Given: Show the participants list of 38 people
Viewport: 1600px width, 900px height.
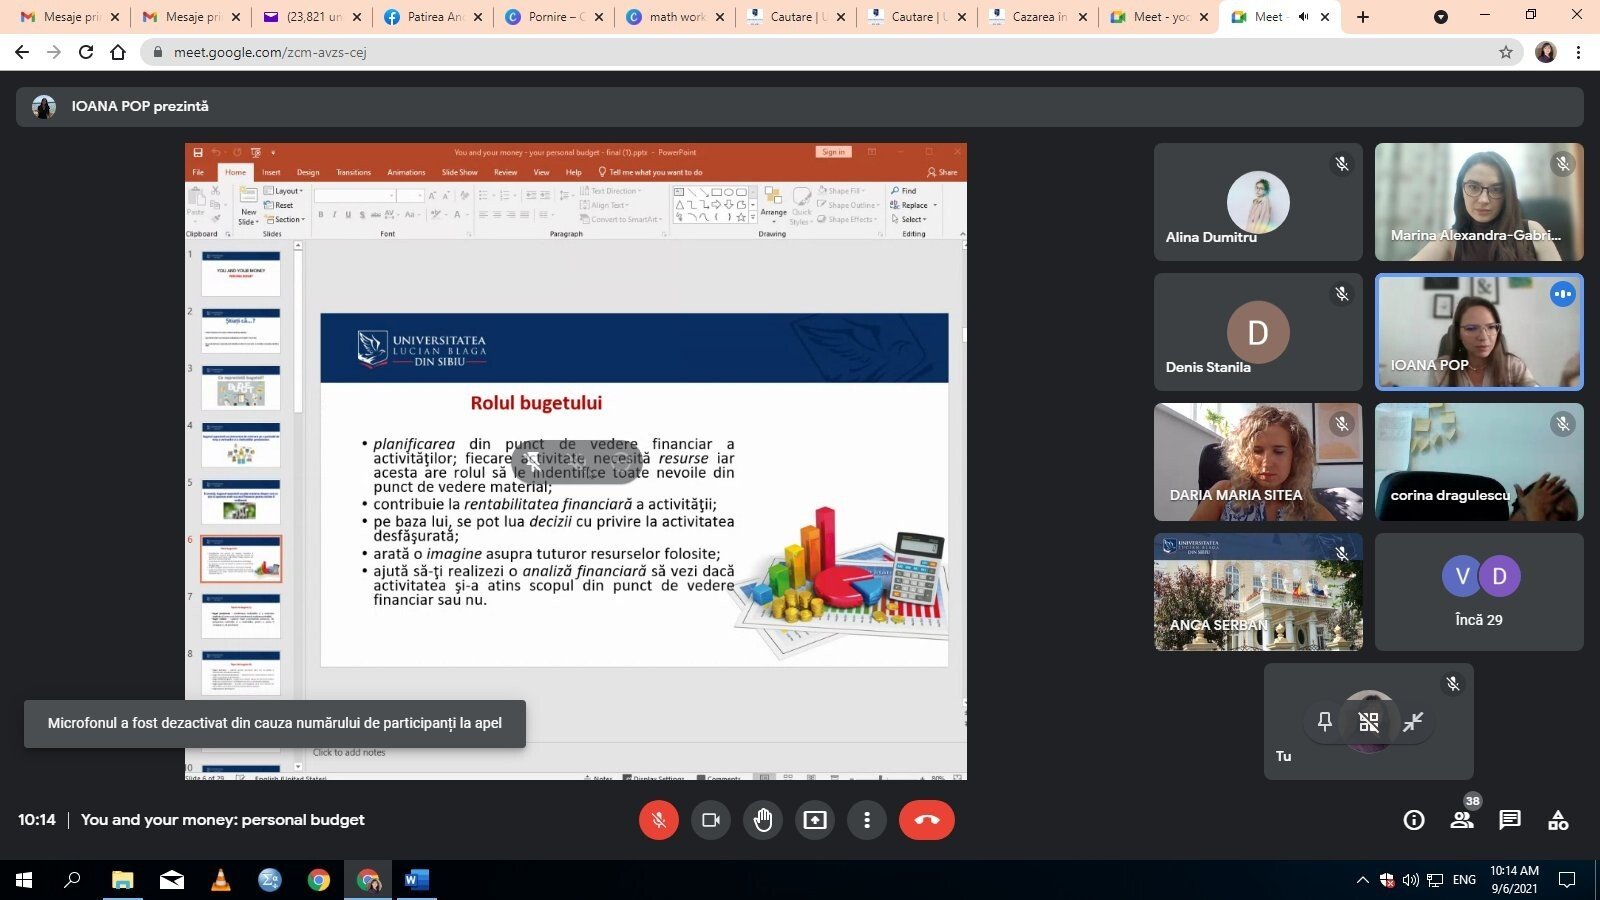Looking at the screenshot, I should coord(1462,820).
